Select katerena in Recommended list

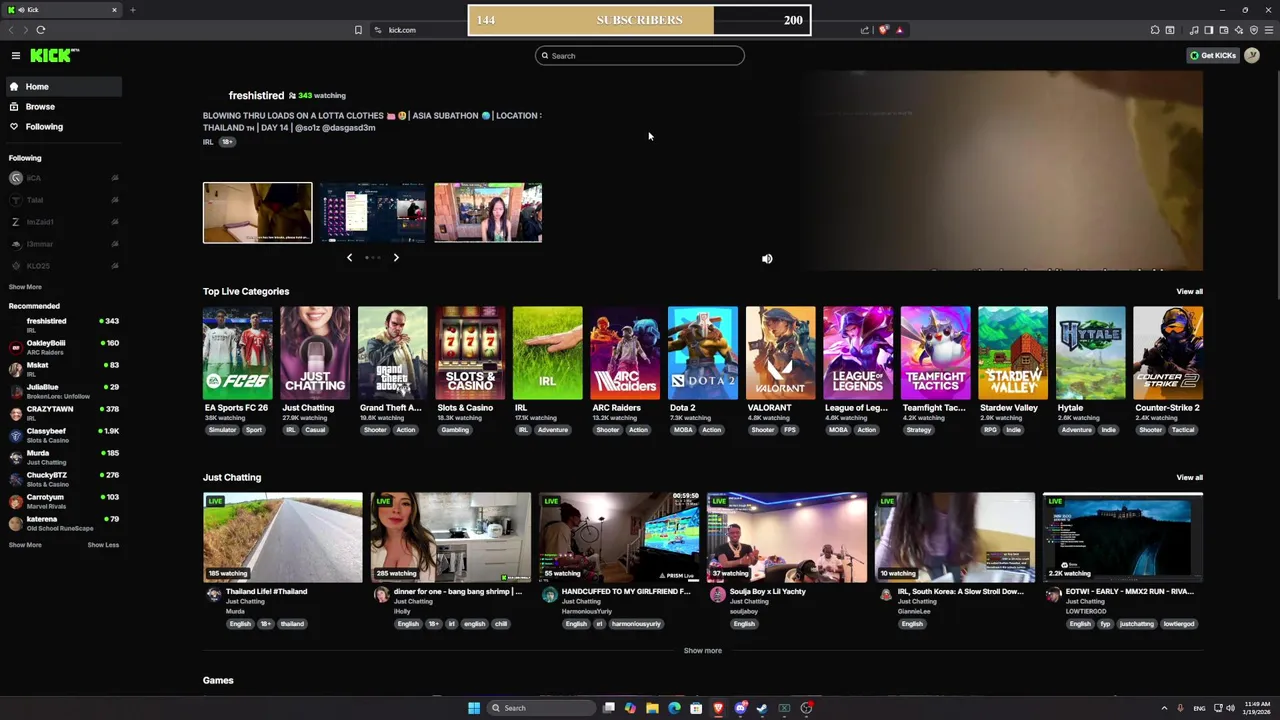[62, 523]
